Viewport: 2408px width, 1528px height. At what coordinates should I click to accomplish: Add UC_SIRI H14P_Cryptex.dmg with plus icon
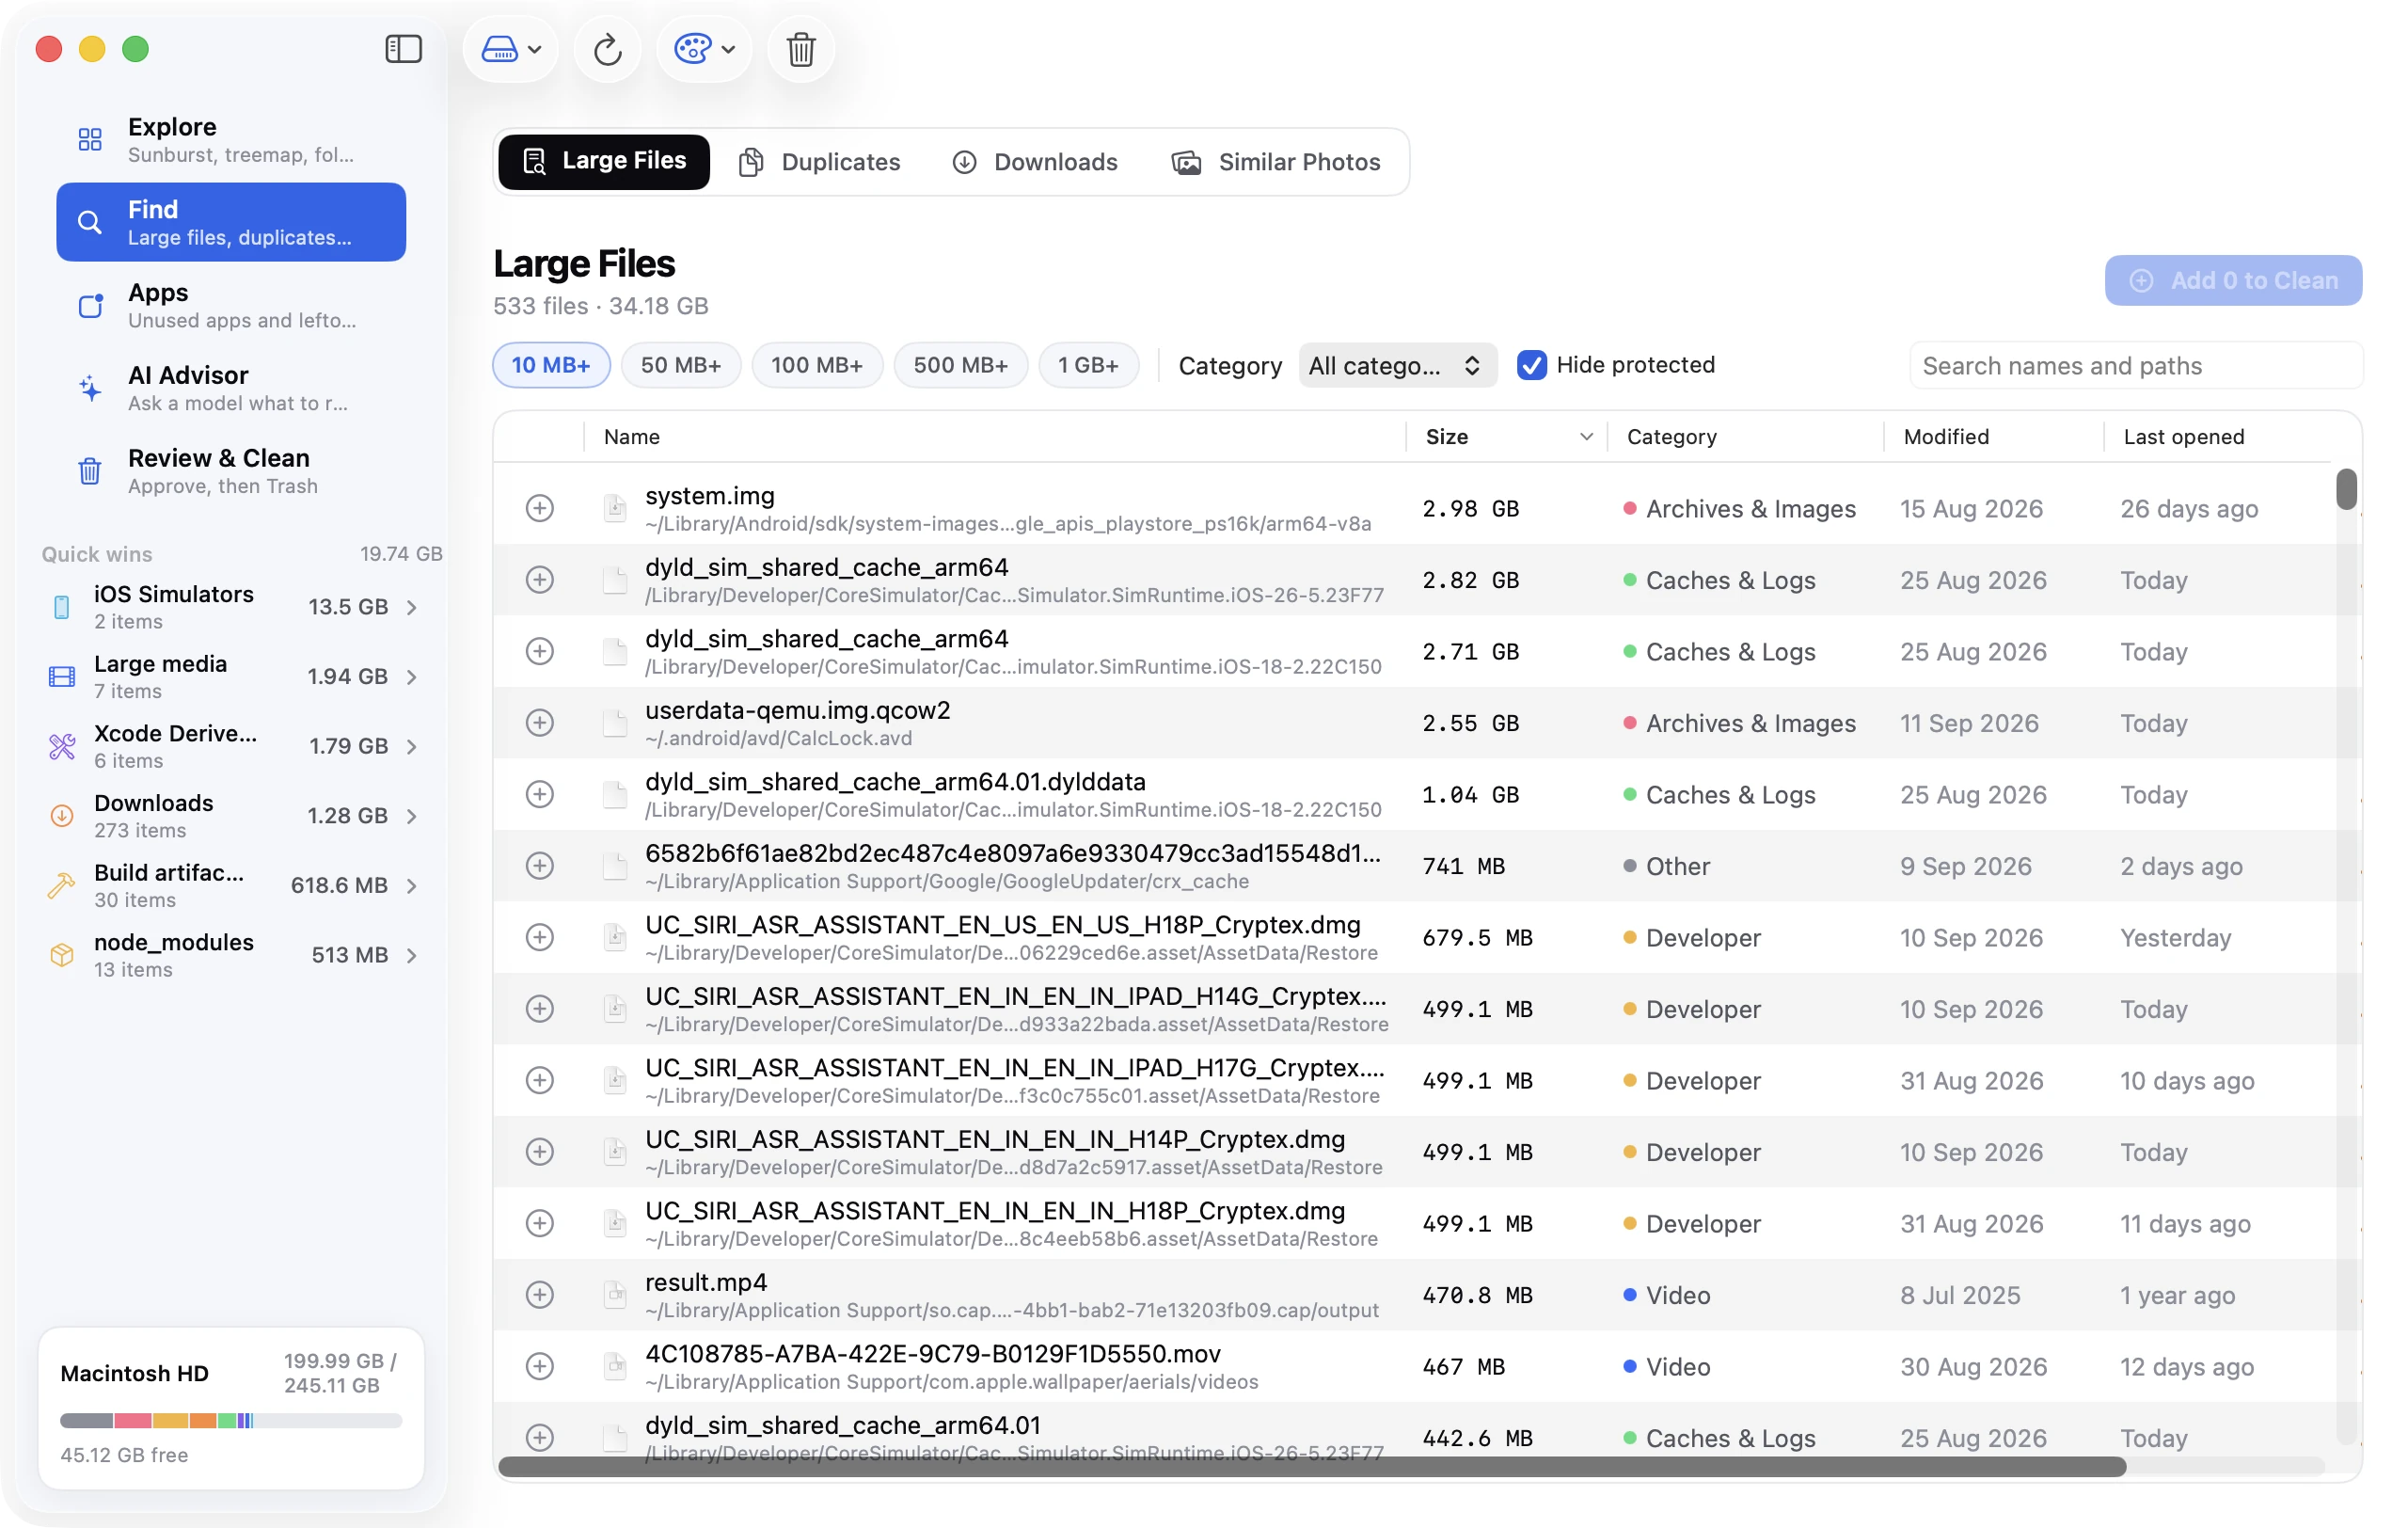[x=540, y=1152]
